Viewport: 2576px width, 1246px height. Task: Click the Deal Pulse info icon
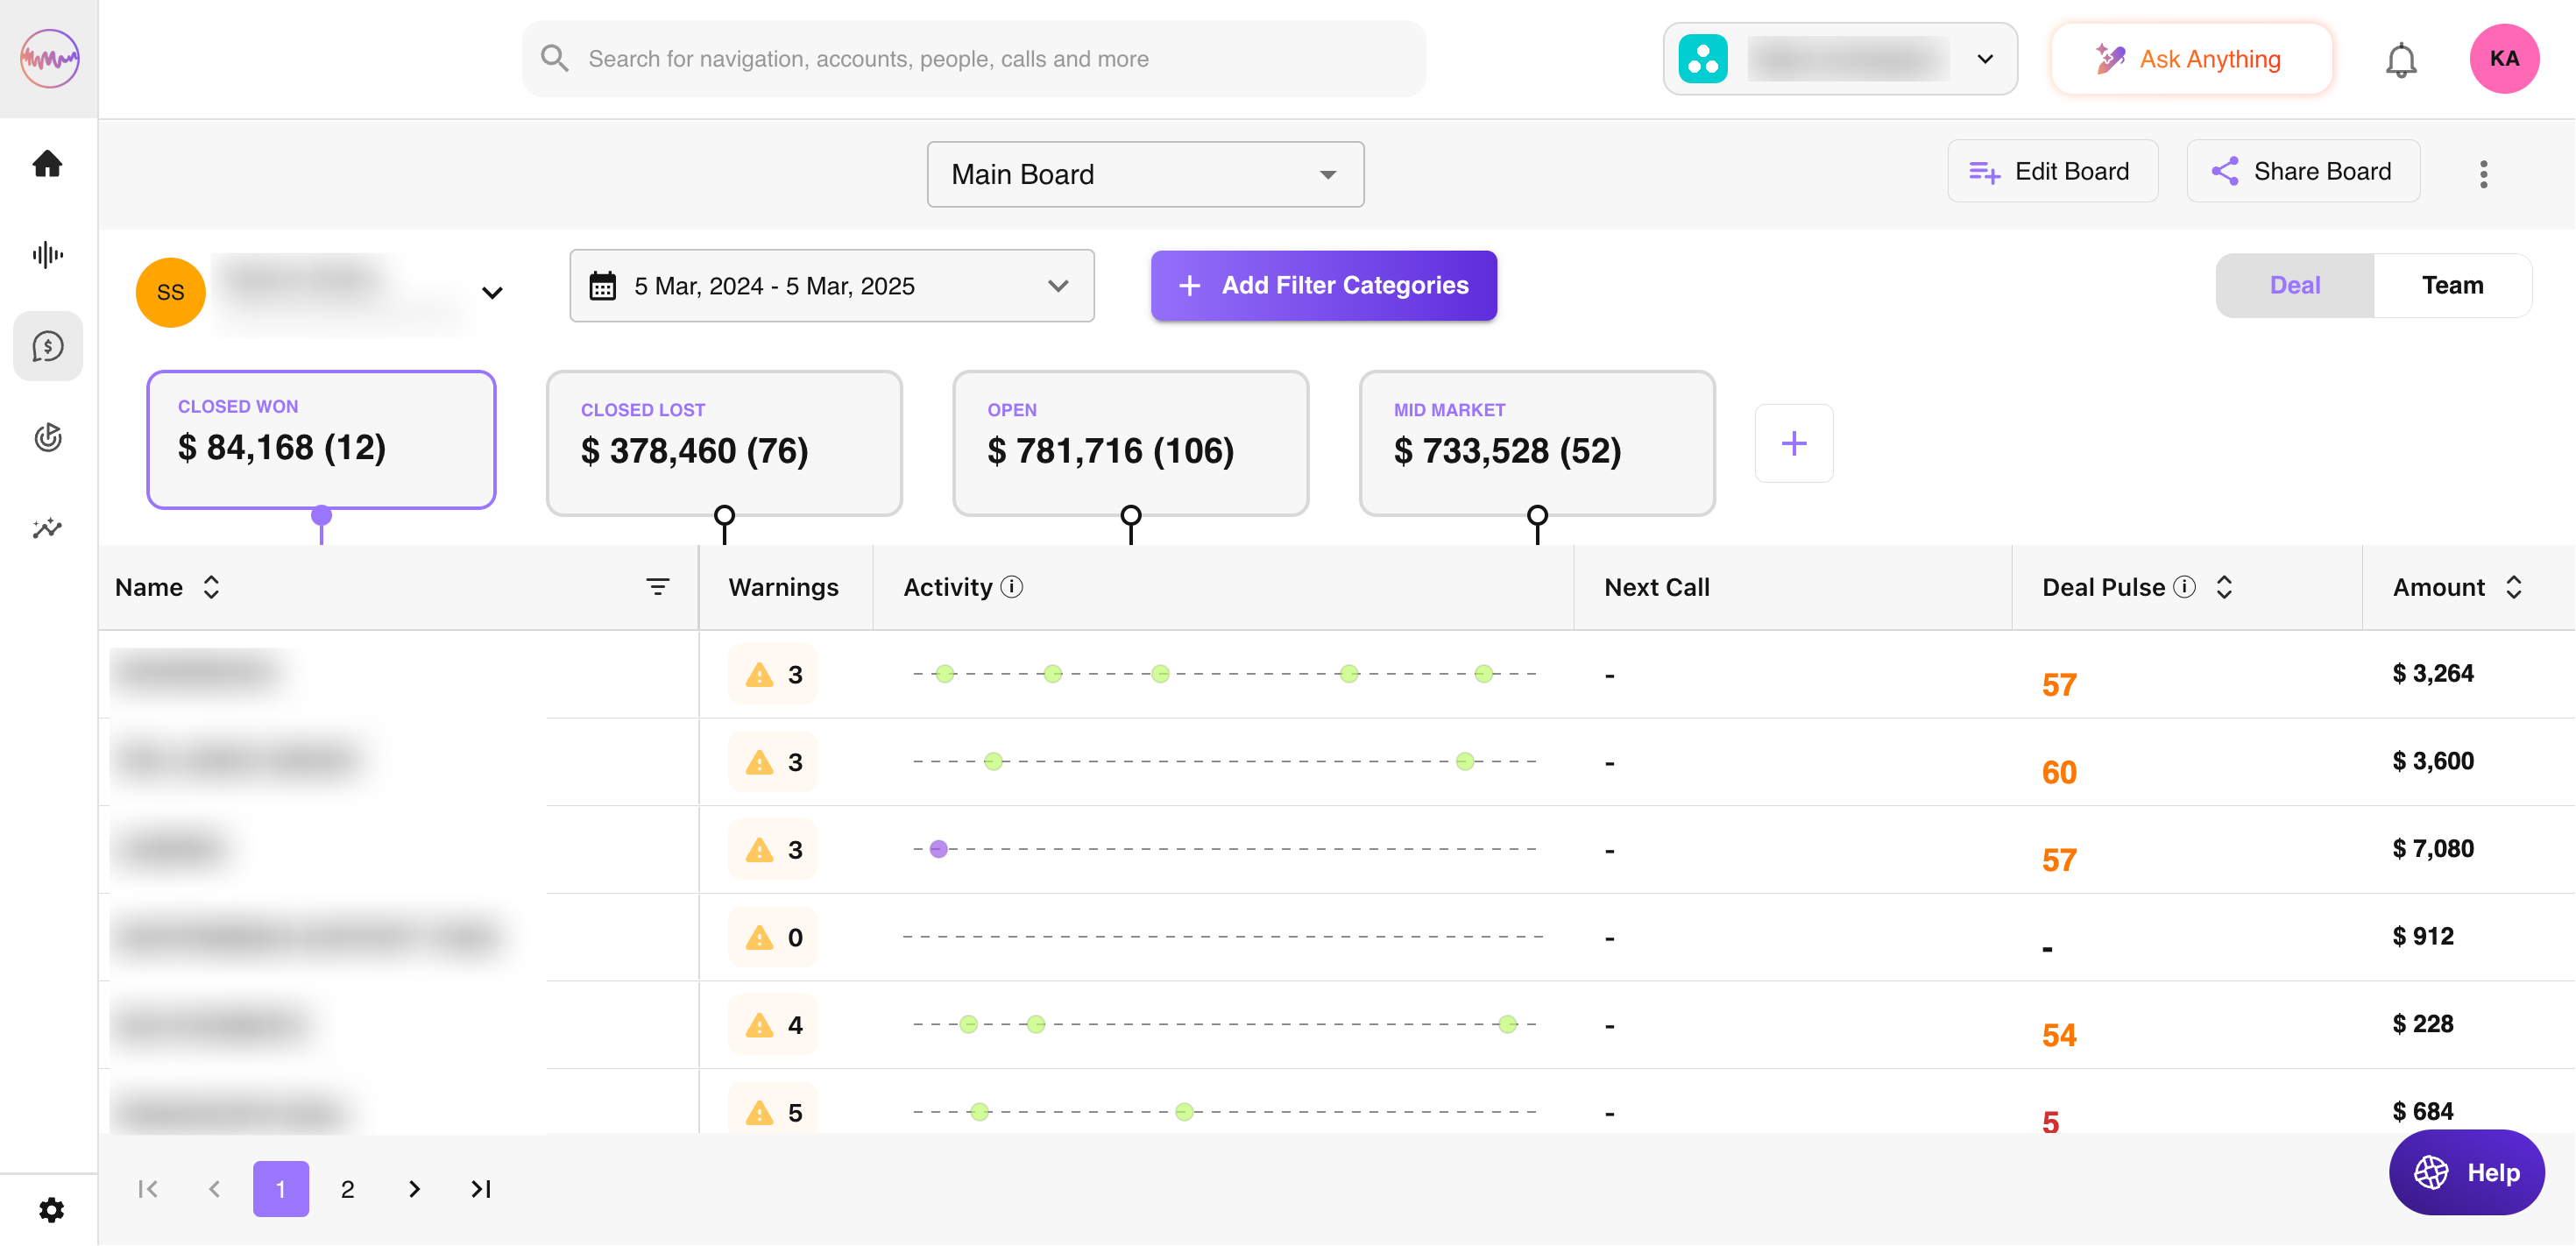[2186, 587]
